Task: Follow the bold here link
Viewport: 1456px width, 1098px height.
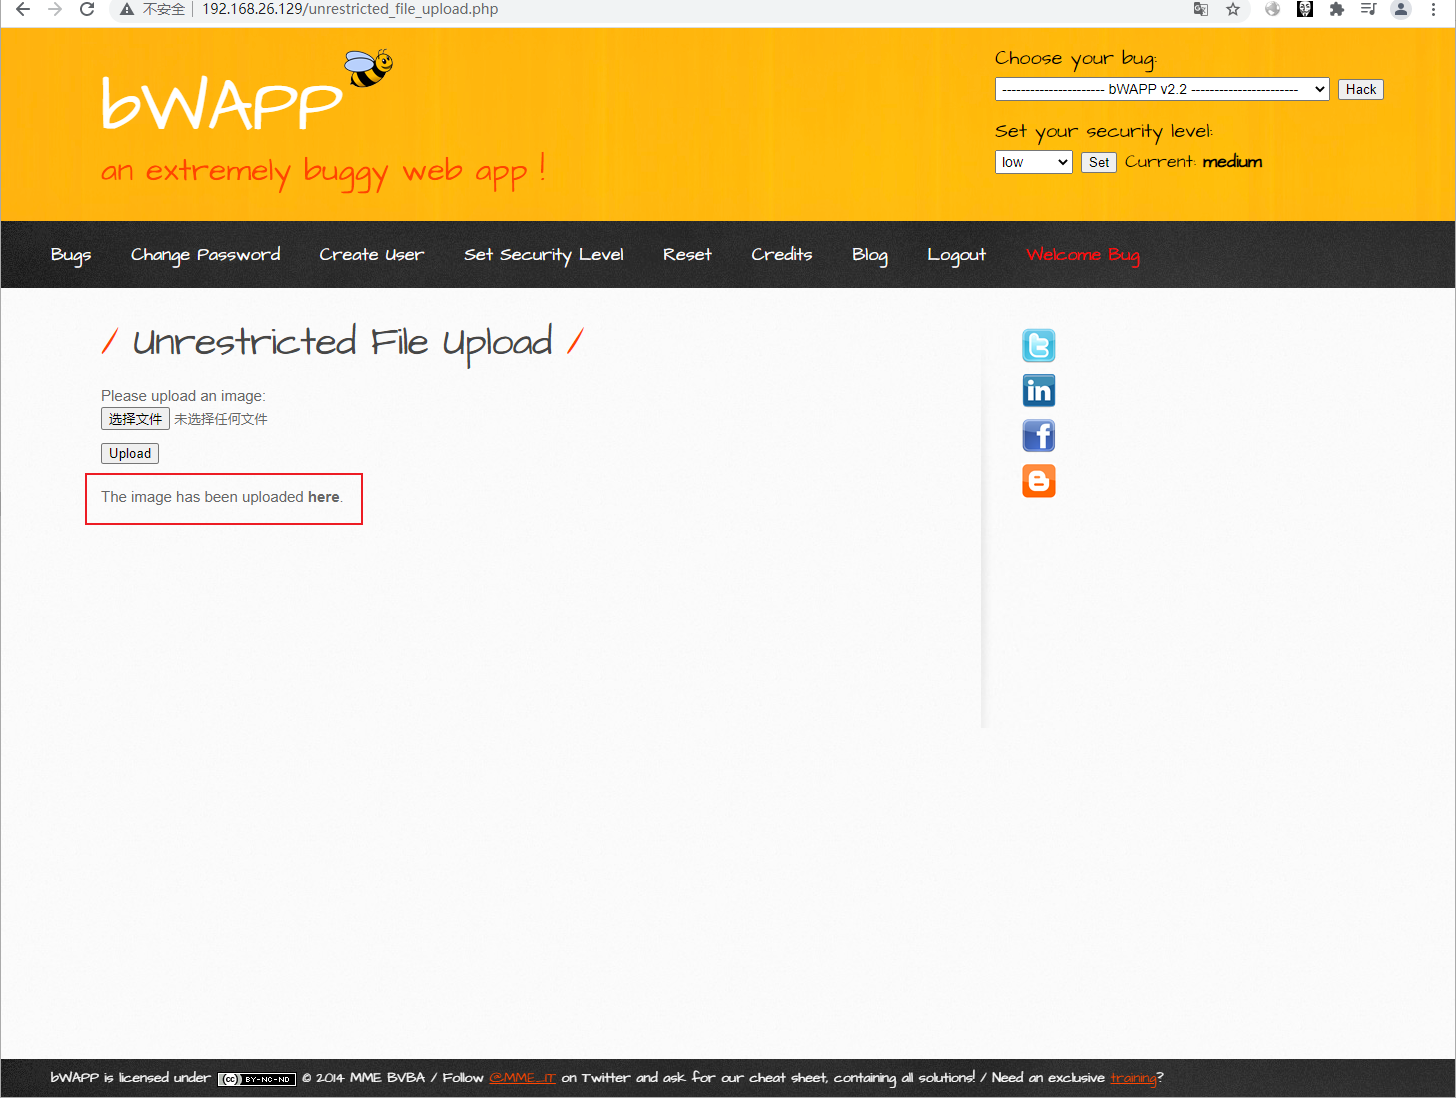Action: point(323,497)
